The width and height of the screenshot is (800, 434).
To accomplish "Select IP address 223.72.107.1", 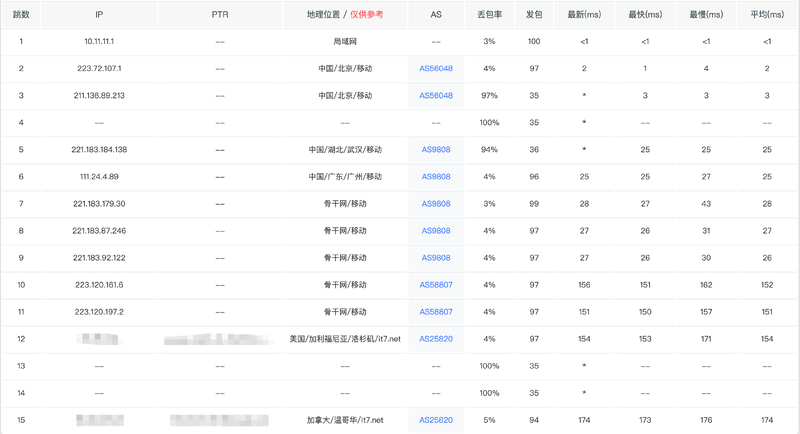I will [99, 68].
